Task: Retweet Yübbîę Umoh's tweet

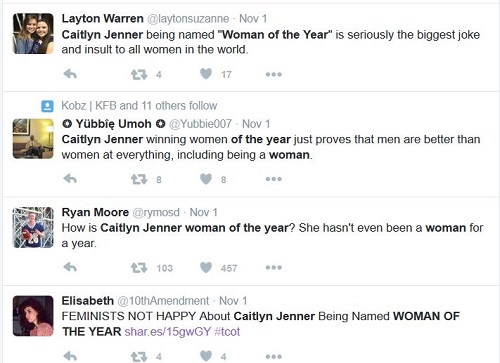Action: point(139,179)
